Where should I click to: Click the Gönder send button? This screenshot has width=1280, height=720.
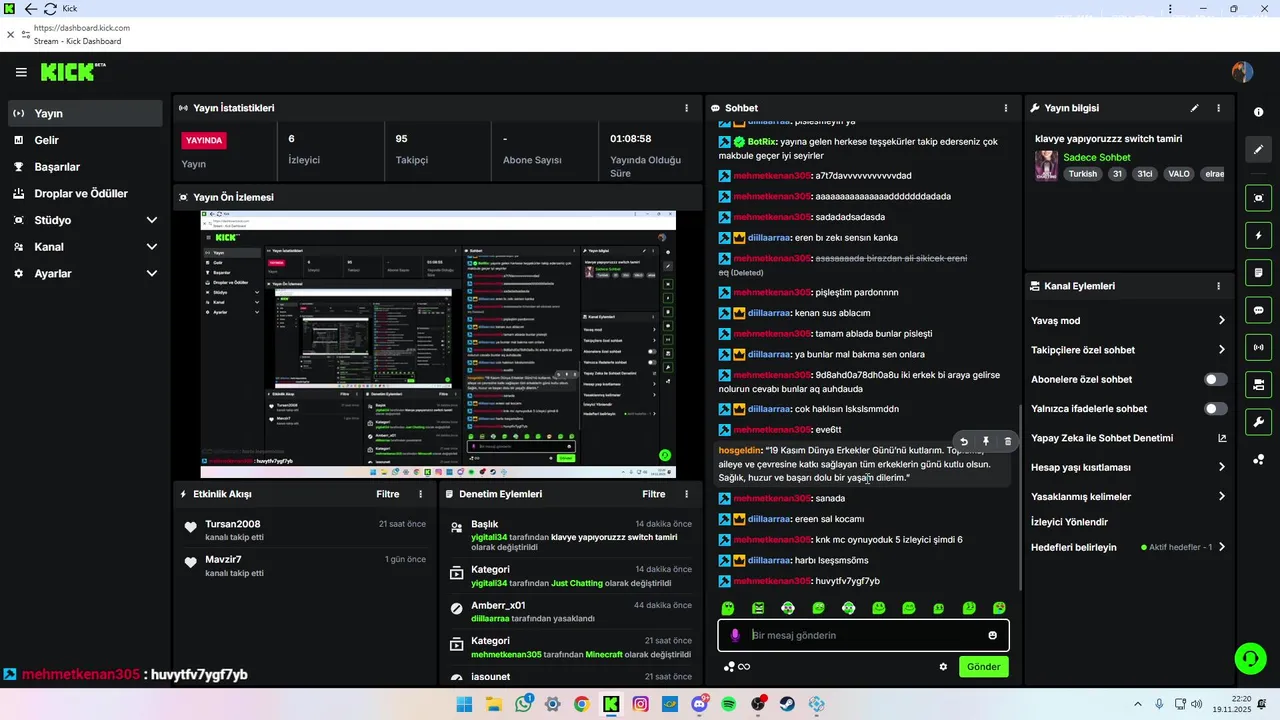984,666
